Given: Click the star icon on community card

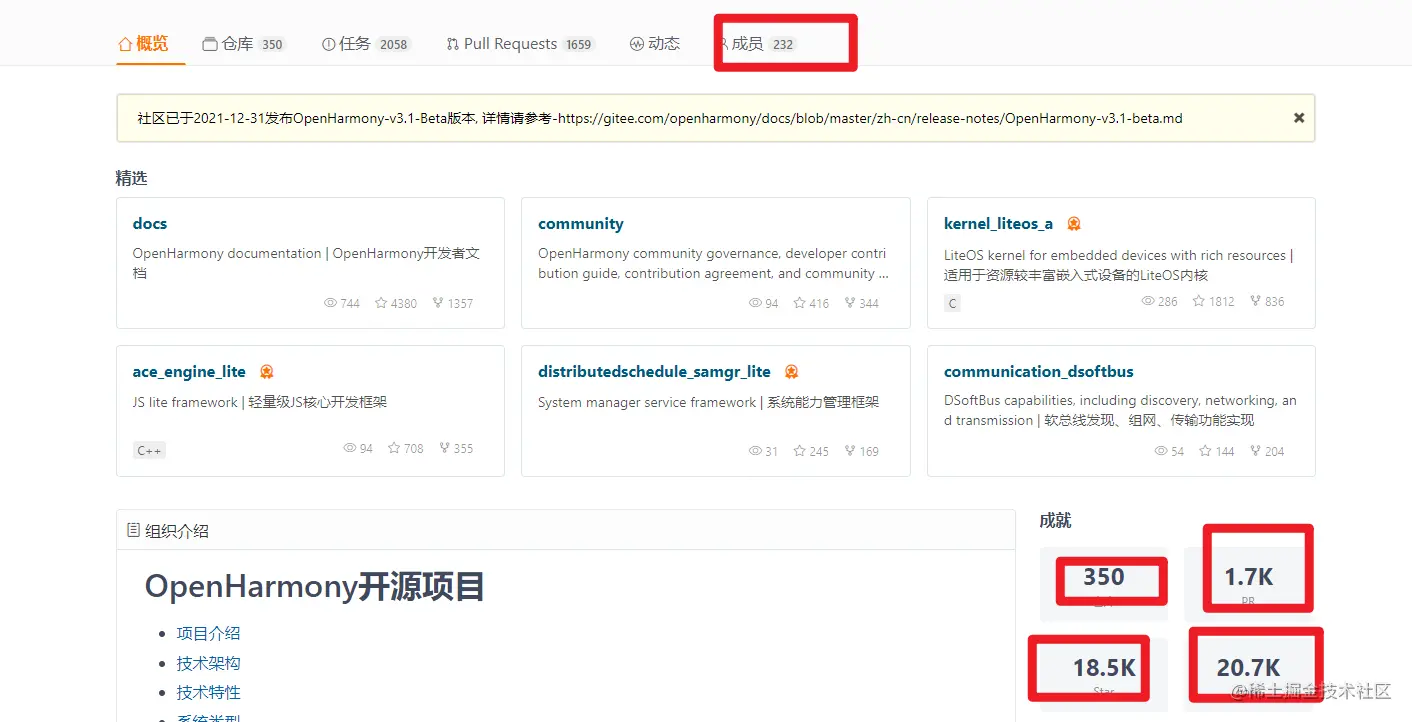Looking at the screenshot, I should click(x=799, y=303).
